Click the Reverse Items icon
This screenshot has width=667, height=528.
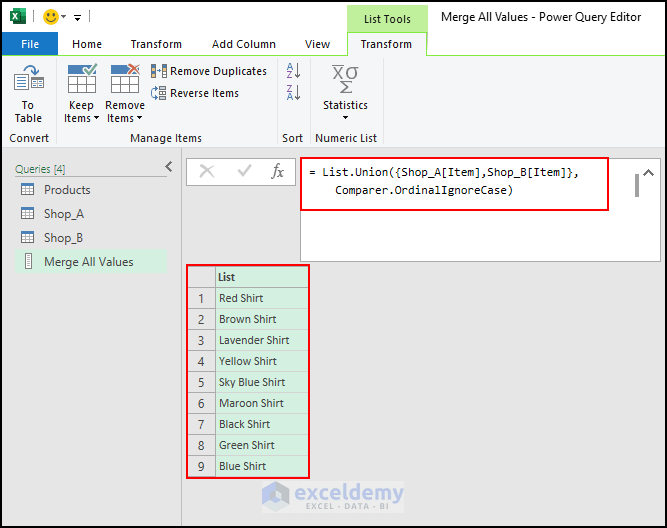click(159, 93)
